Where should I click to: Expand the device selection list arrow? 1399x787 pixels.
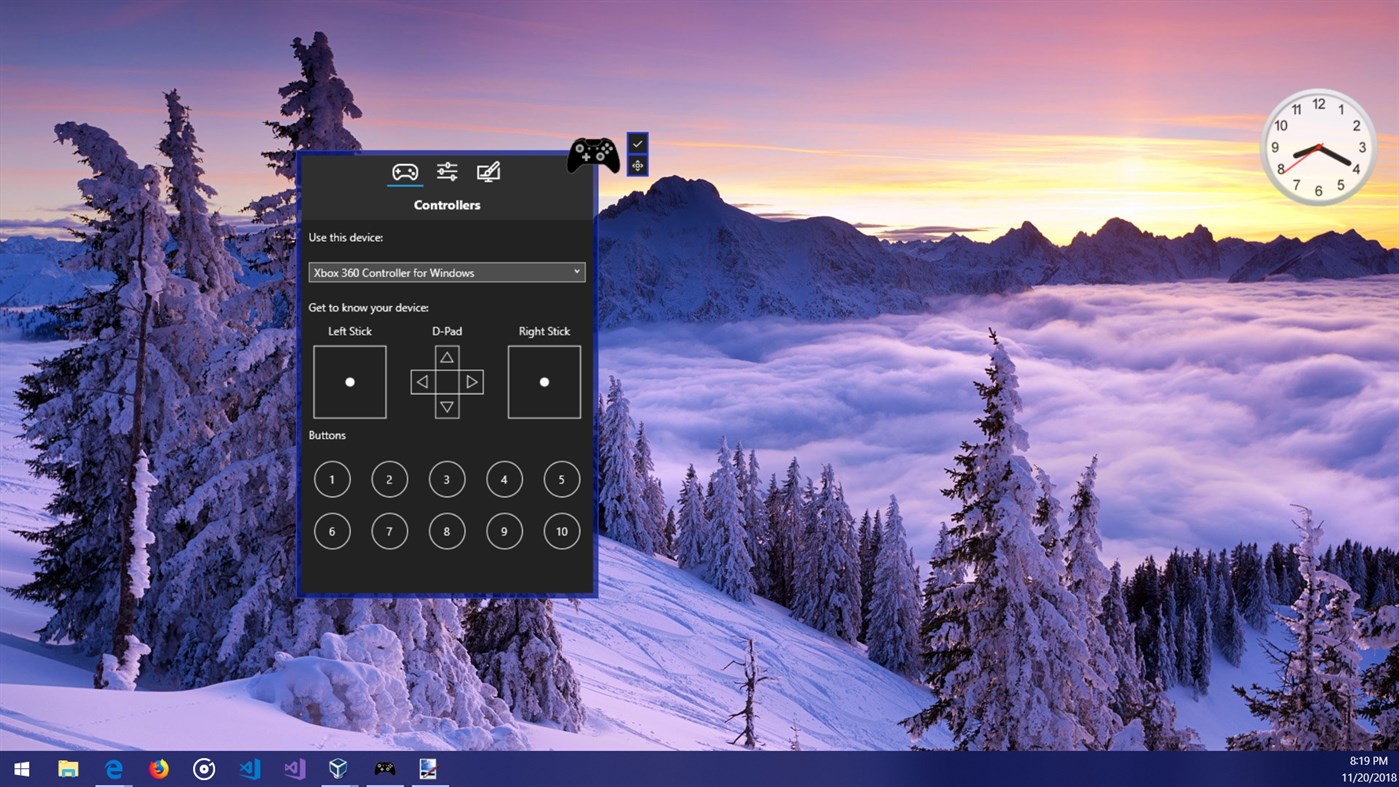click(x=577, y=272)
